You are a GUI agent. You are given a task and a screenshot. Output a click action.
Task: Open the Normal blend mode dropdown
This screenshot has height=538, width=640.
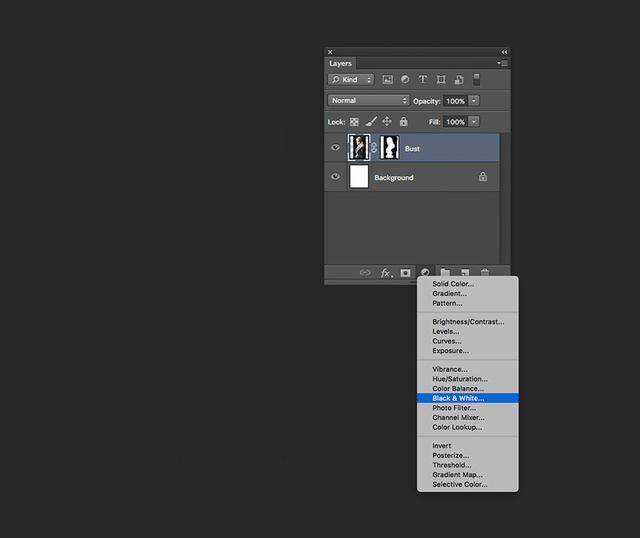[368, 100]
